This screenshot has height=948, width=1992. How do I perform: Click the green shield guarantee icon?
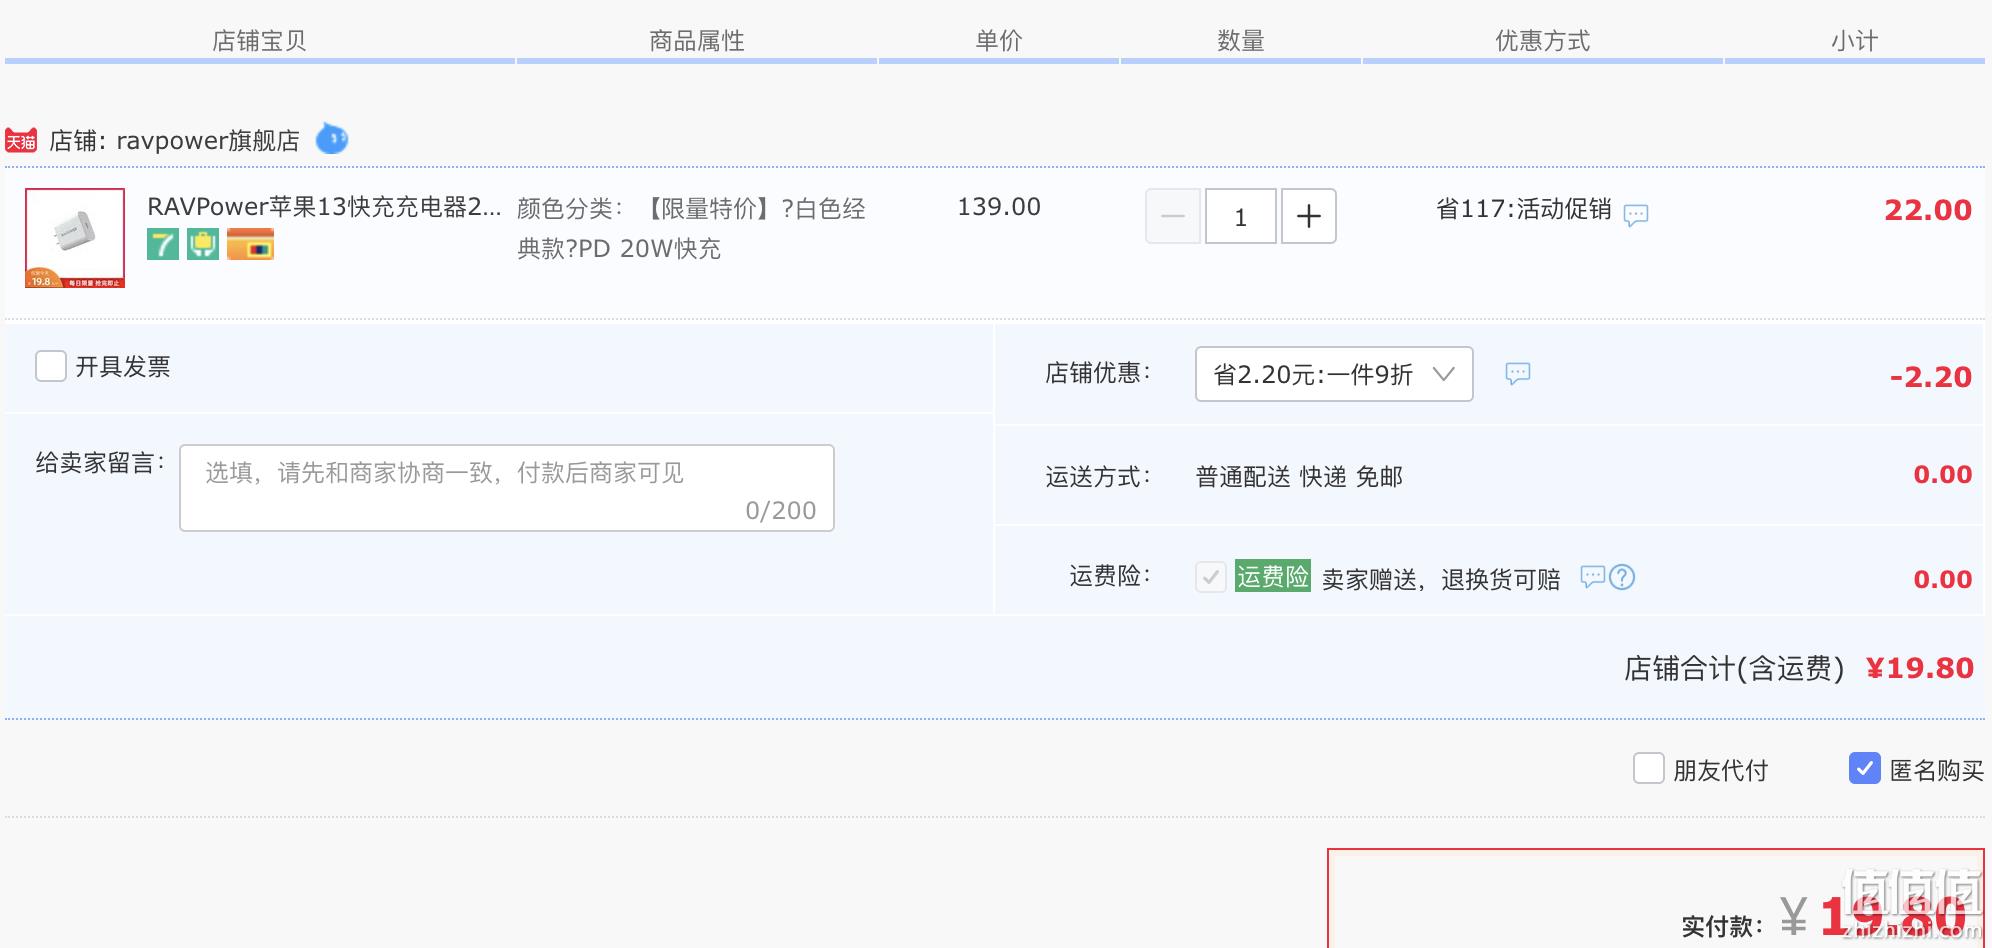[x=203, y=244]
